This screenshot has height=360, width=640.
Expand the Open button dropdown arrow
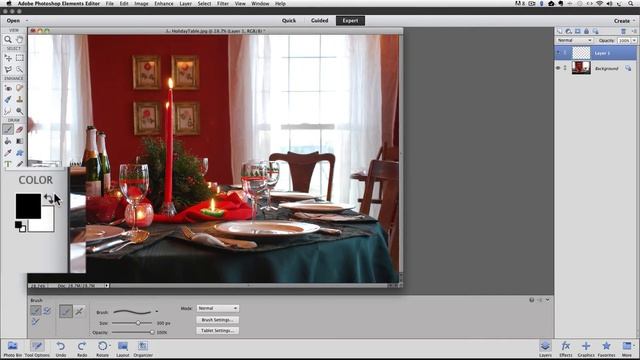pyautogui.click(x=27, y=20)
